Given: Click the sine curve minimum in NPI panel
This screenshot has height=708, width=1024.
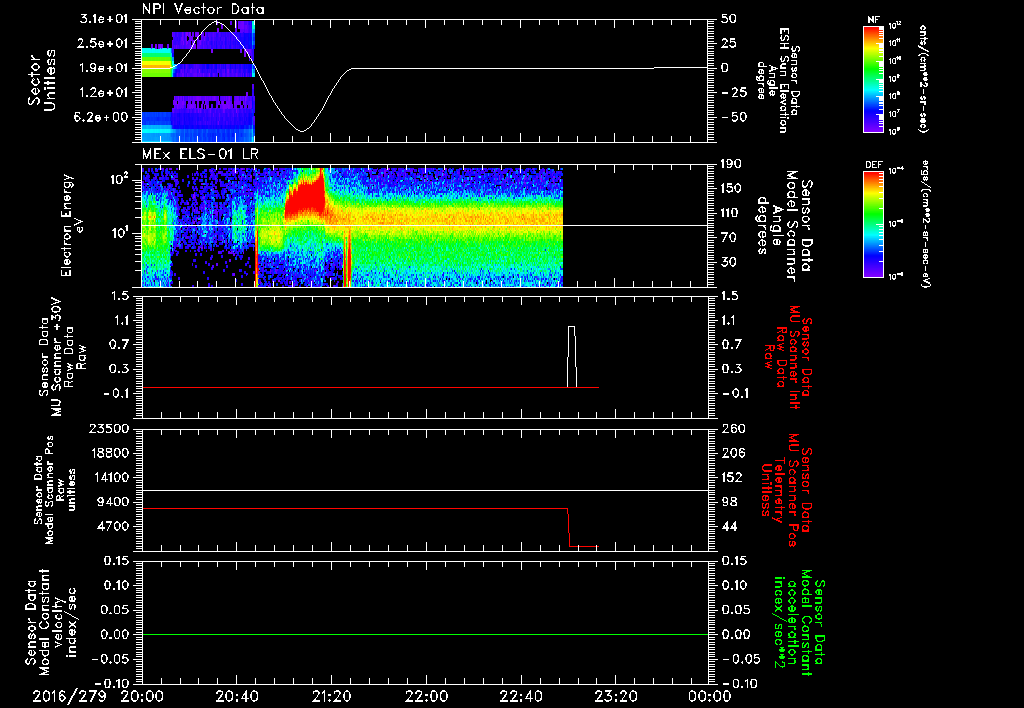Looking at the screenshot, I should [301, 131].
